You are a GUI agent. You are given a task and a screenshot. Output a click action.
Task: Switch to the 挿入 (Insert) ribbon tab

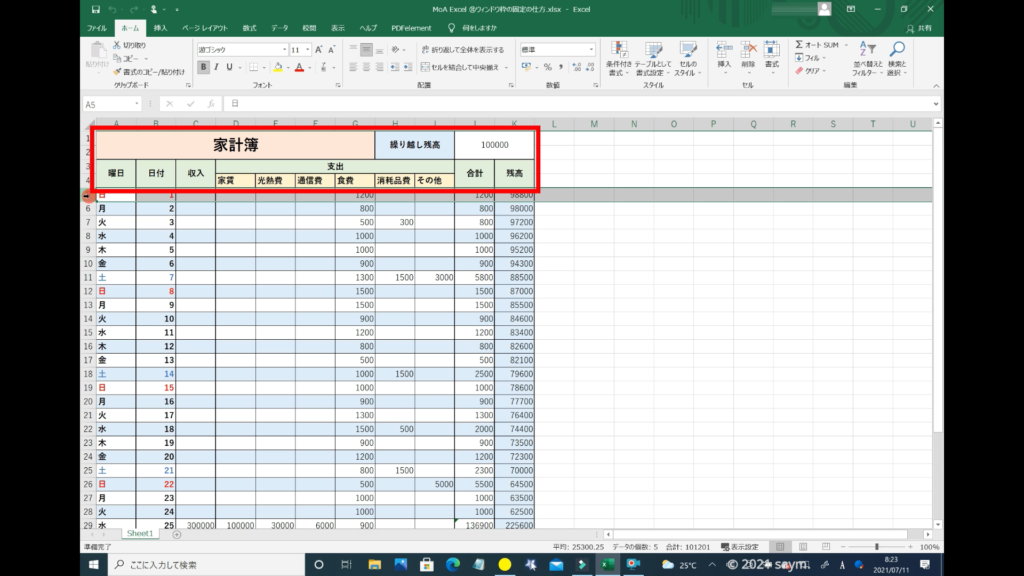160,28
